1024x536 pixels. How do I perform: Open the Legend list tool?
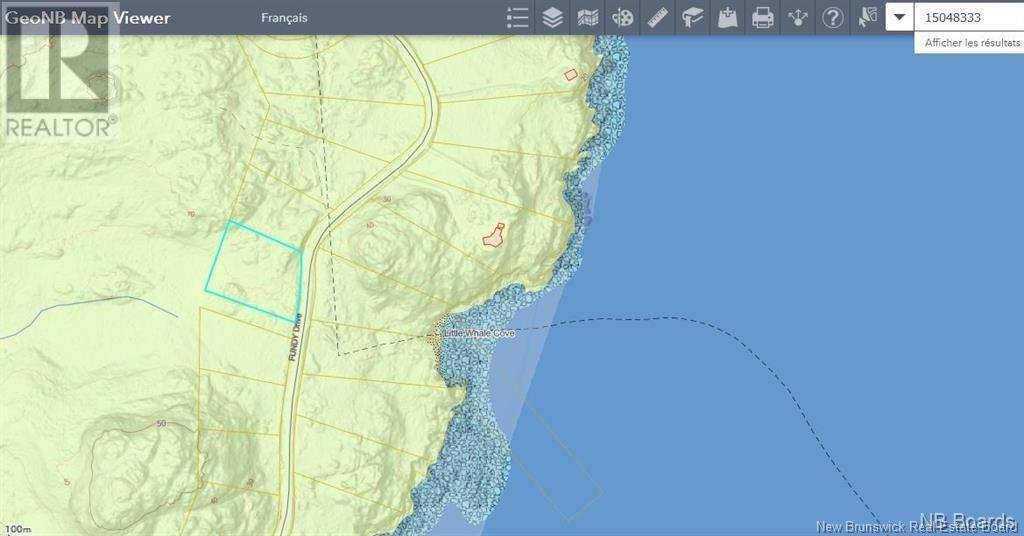(517, 18)
